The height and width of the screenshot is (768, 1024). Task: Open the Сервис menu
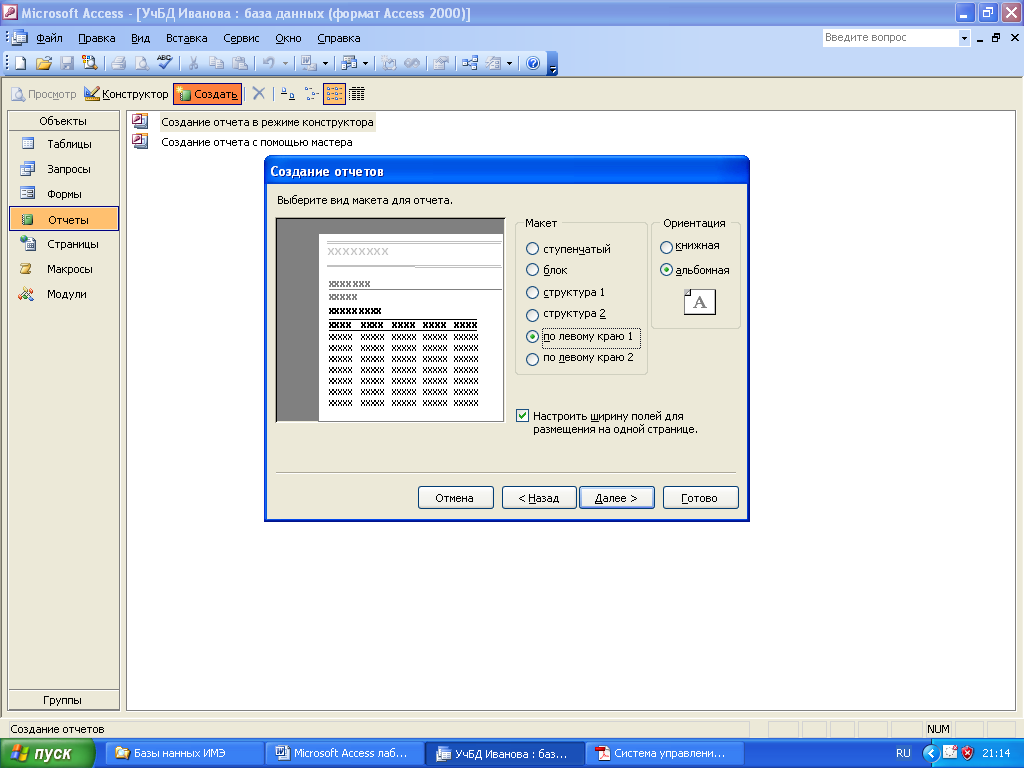coord(241,38)
